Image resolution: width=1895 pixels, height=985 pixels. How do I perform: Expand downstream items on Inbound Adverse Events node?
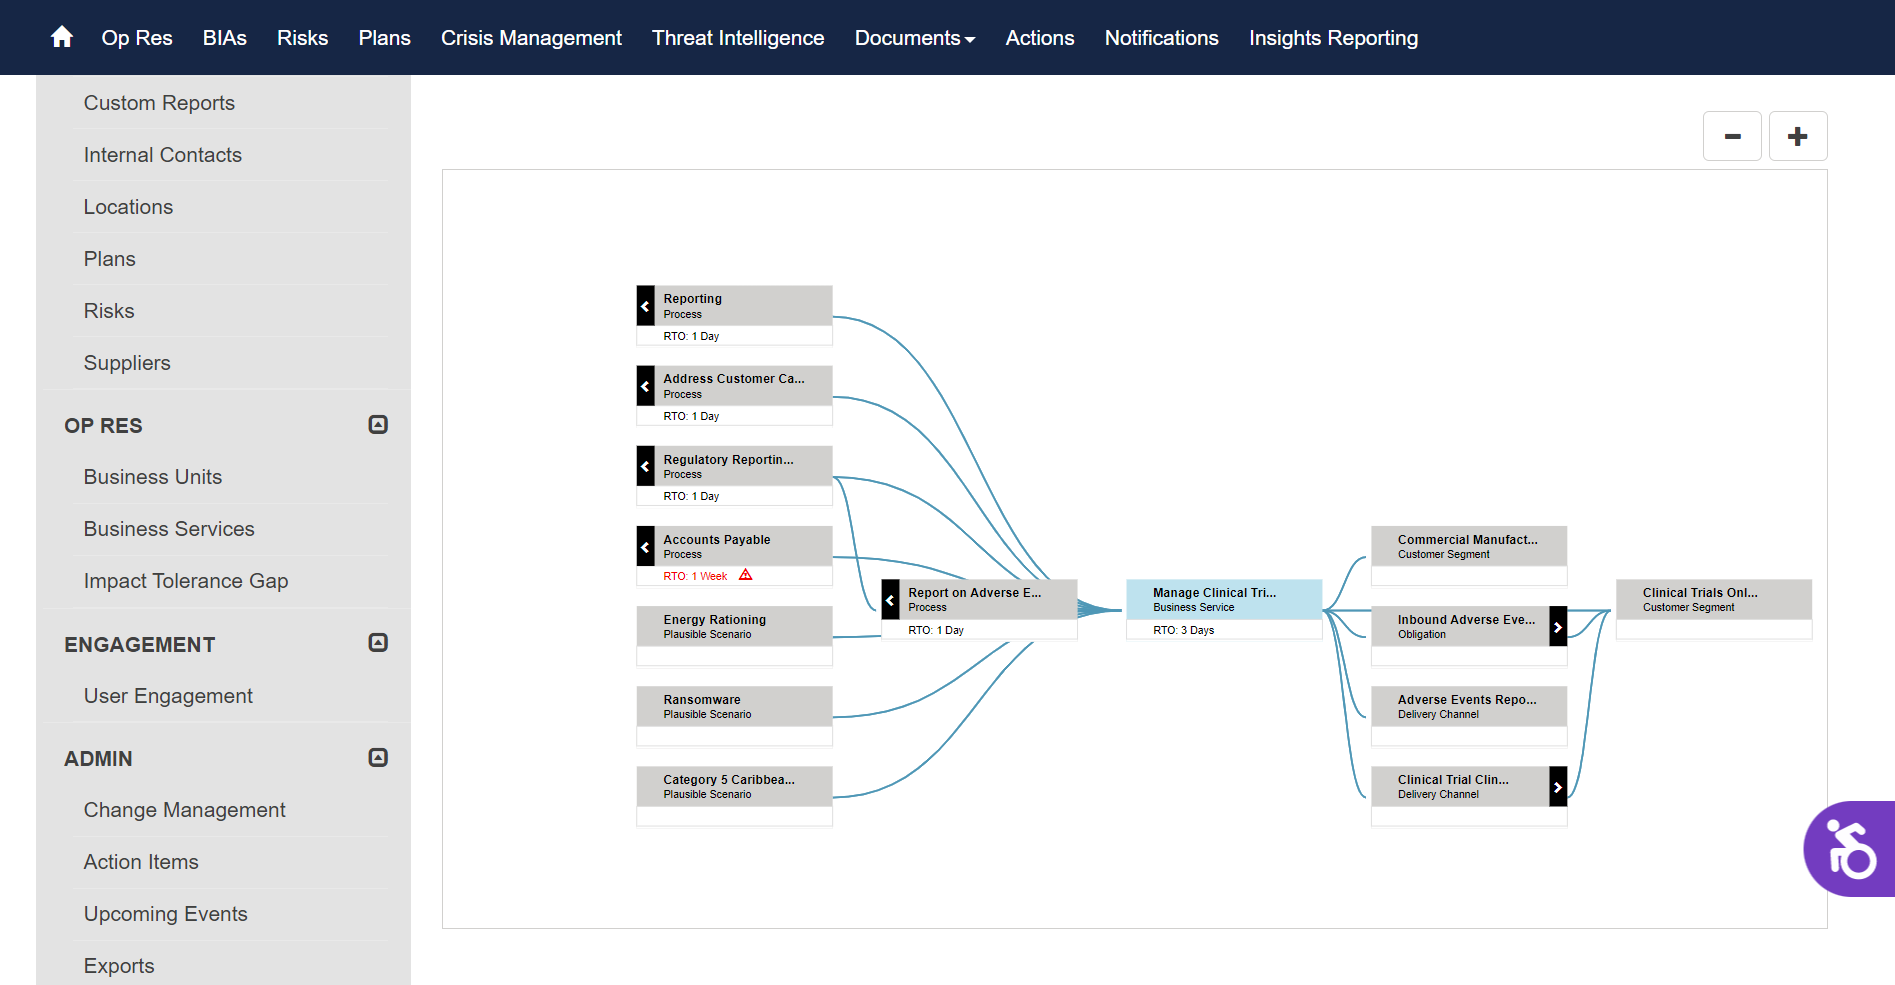[1558, 626]
